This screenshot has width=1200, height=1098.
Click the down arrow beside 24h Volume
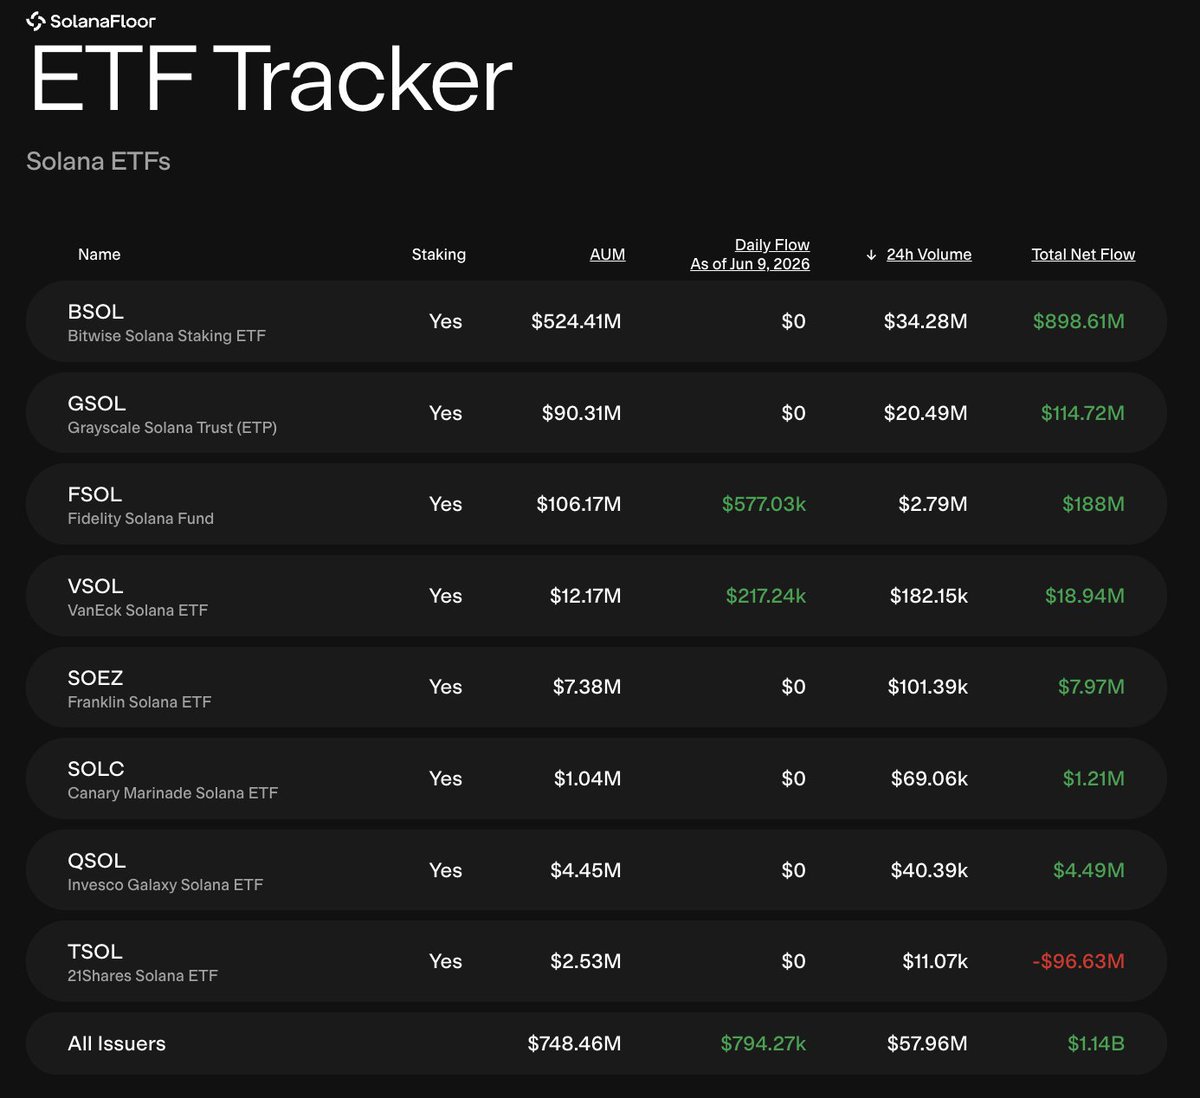[x=871, y=255]
